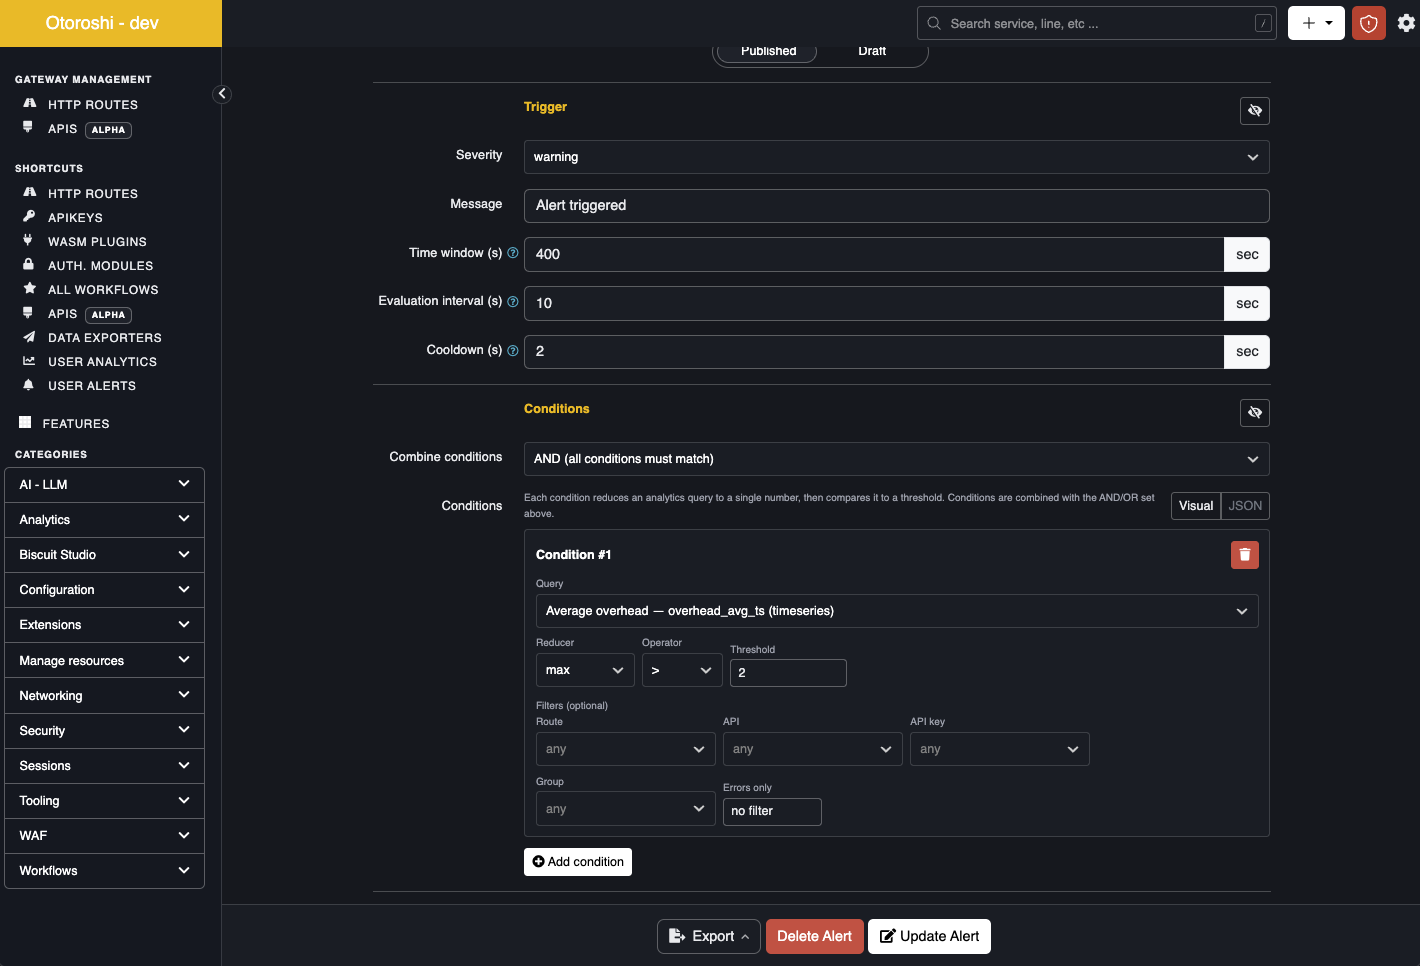Click the WASM Plugins plug icon

28,240
